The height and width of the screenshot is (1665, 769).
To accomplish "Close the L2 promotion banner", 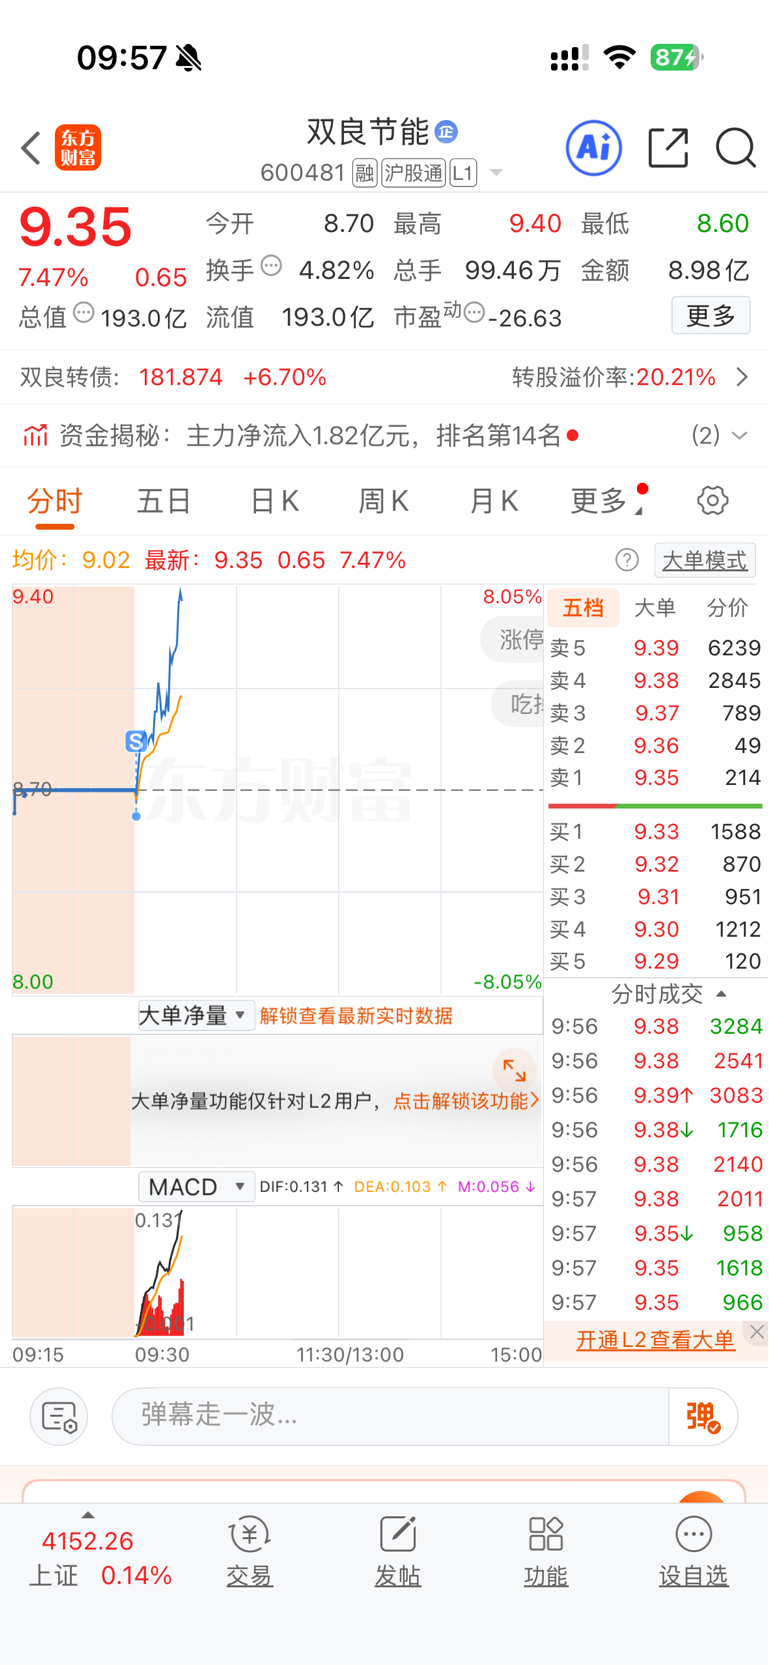I will point(757,1332).
